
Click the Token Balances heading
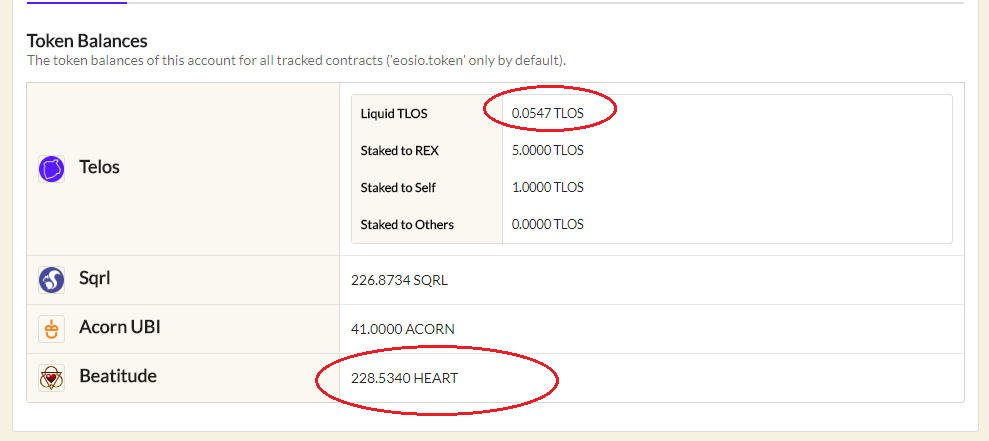pos(87,41)
